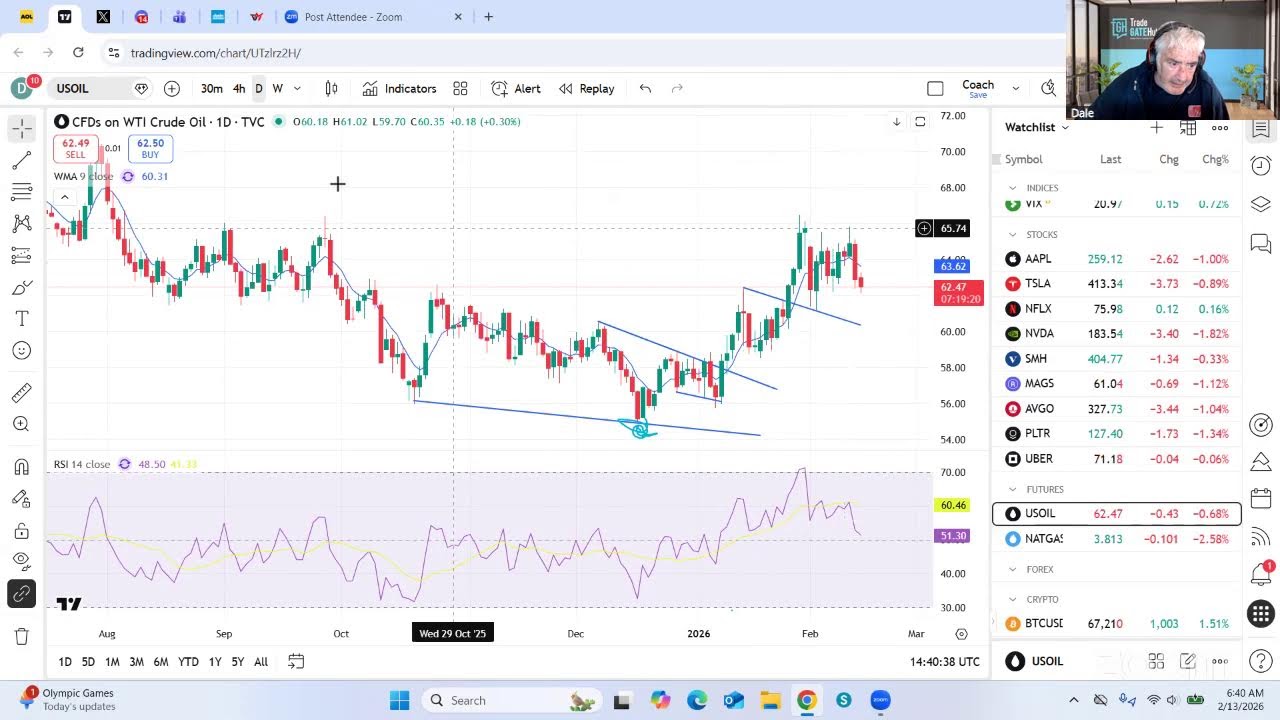
Task: Select the zoom in tool
Action: coord(21,424)
